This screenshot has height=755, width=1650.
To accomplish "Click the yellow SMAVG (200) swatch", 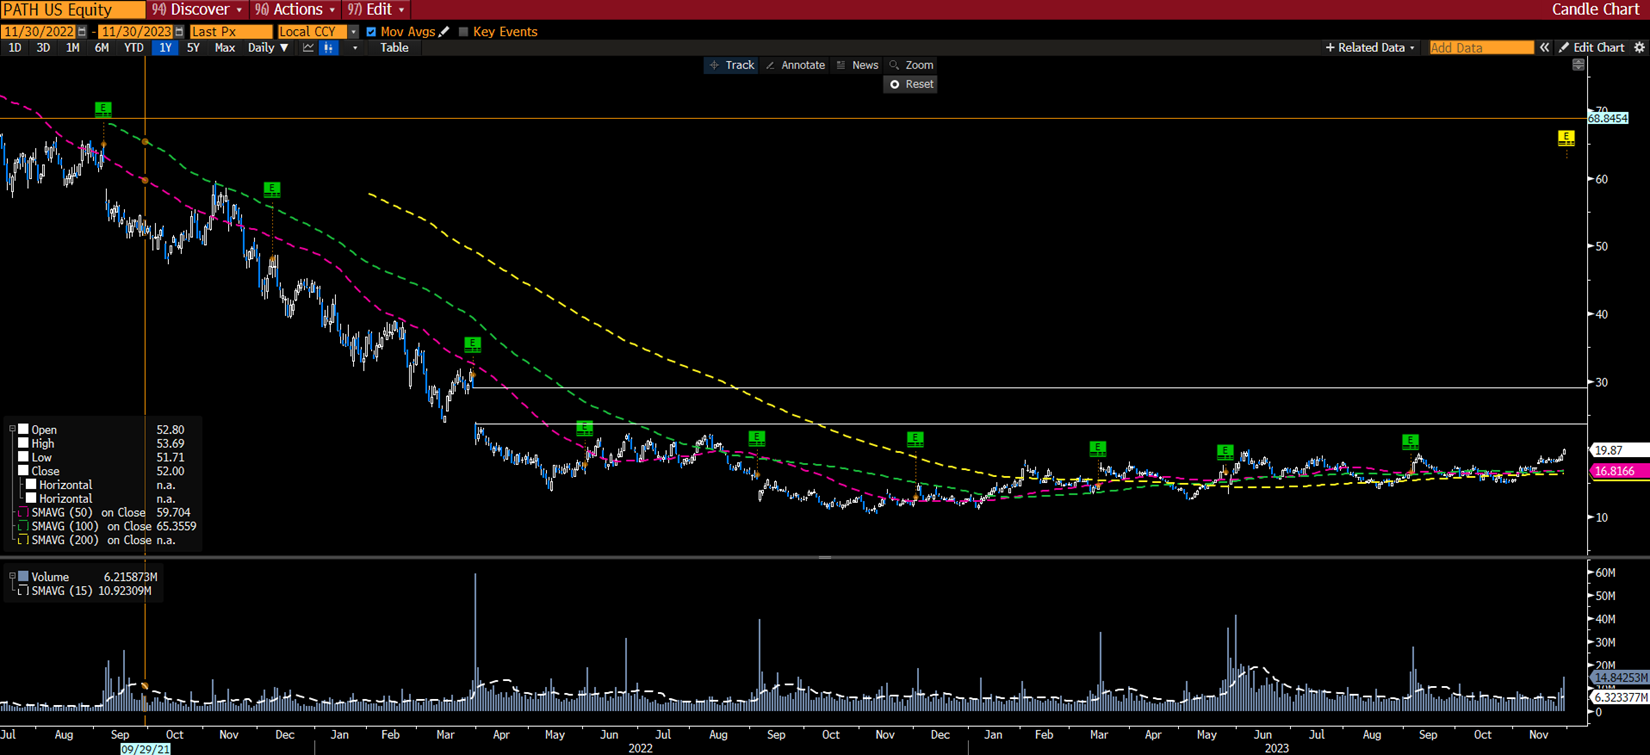I will coord(23,540).
